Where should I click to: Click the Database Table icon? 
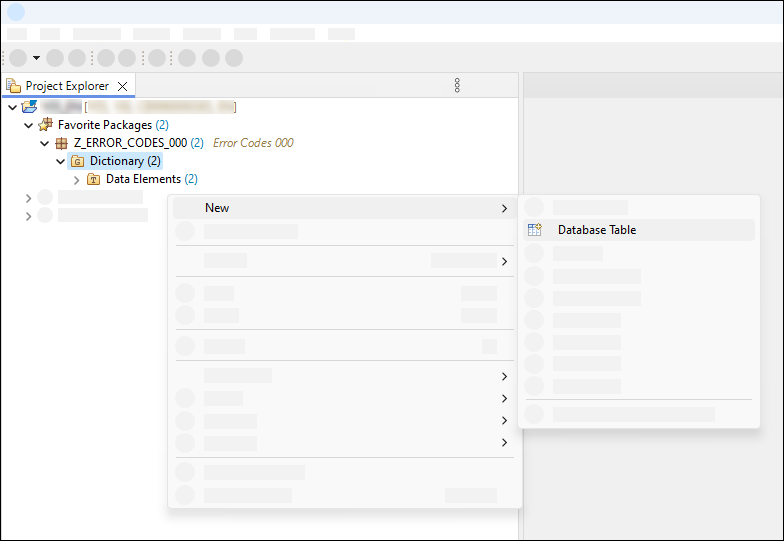534,230
